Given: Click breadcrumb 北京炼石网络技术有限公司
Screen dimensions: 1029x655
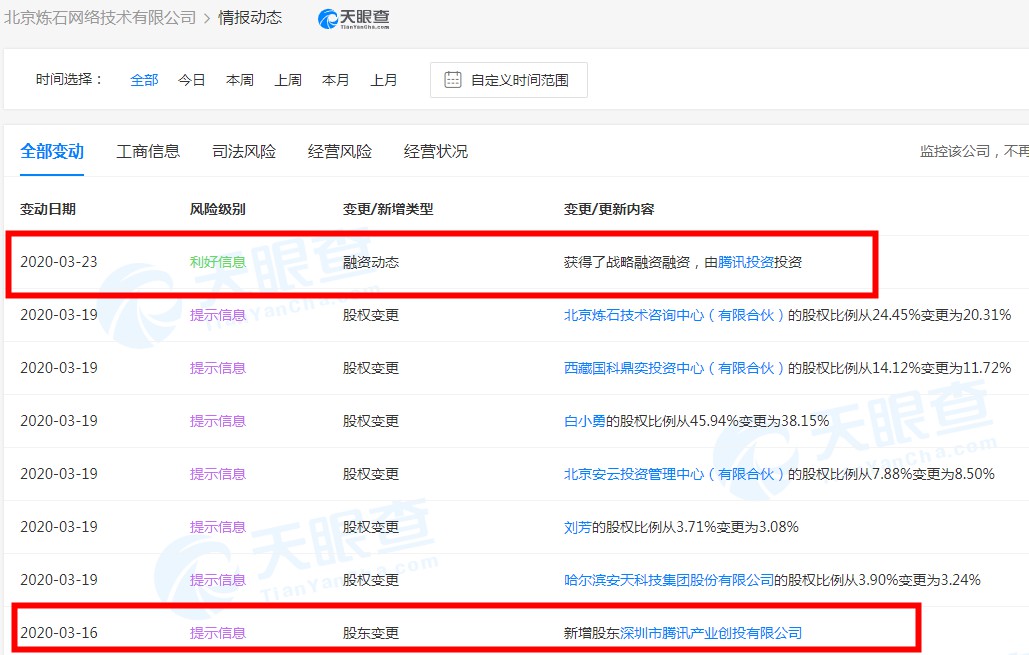Looking at the screenshot, I should [100, 18].
